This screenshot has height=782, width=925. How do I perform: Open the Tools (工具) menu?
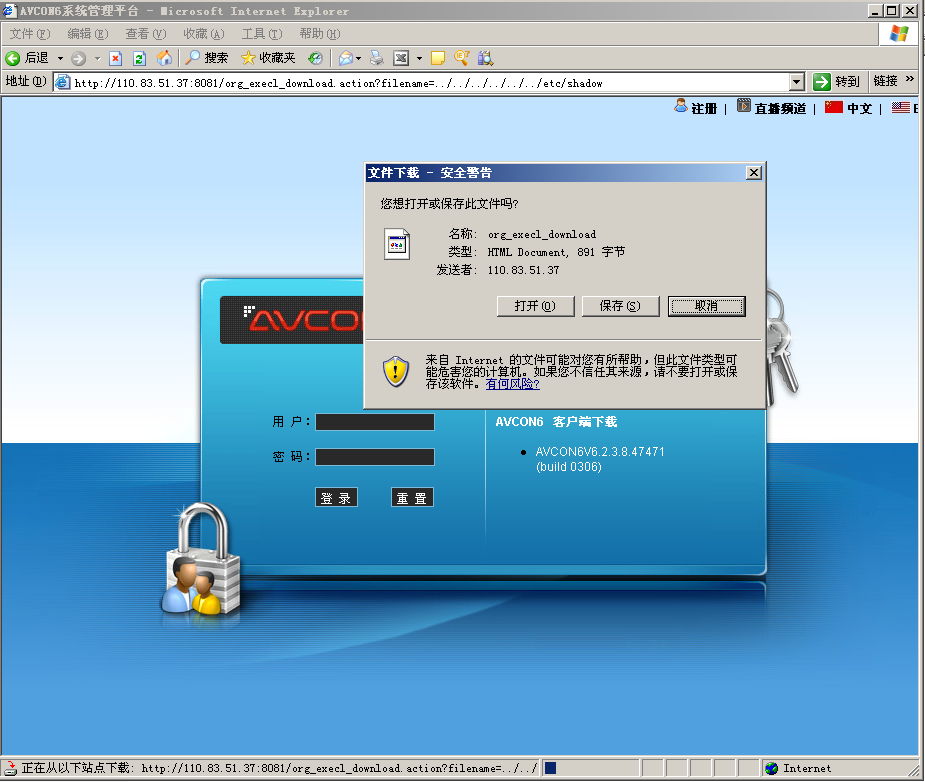(x=262, y=34)
